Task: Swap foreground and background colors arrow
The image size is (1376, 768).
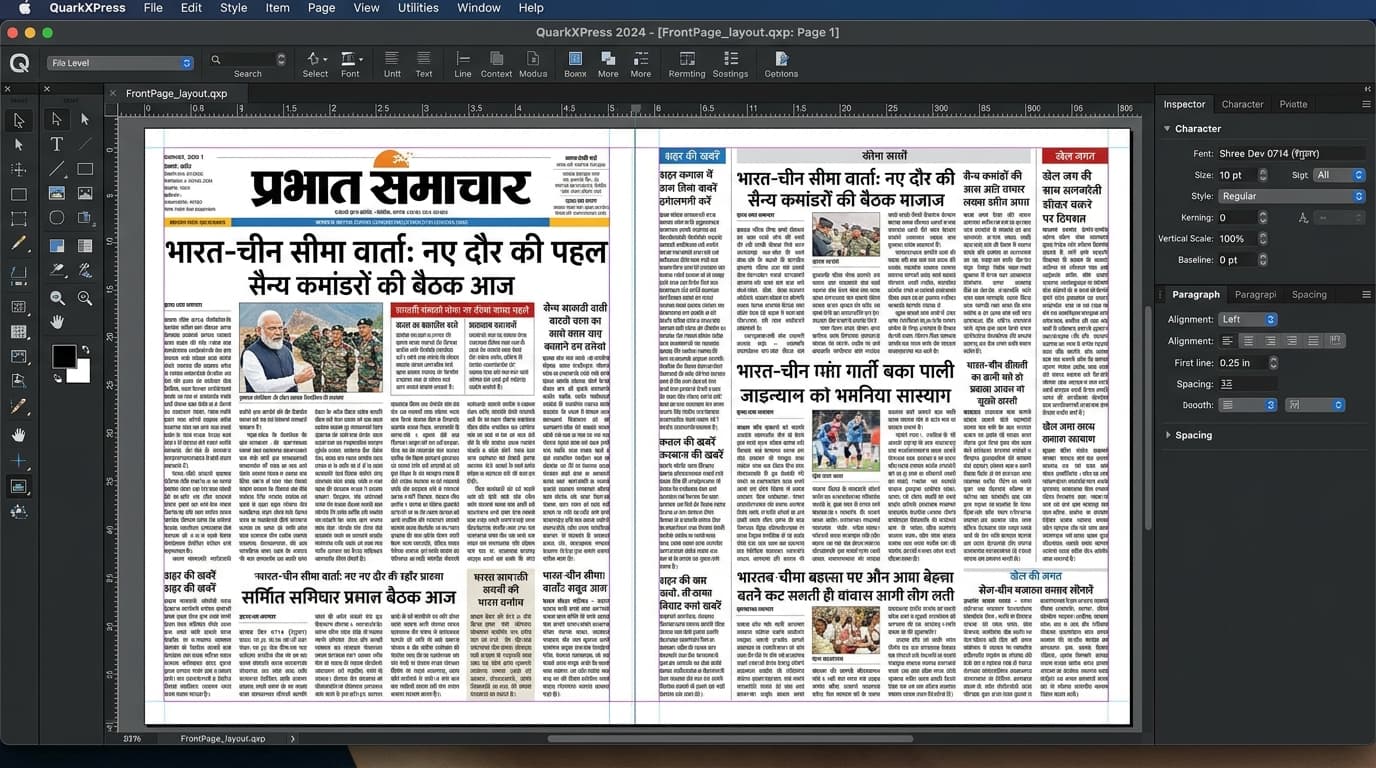Action: click(86, 350)
